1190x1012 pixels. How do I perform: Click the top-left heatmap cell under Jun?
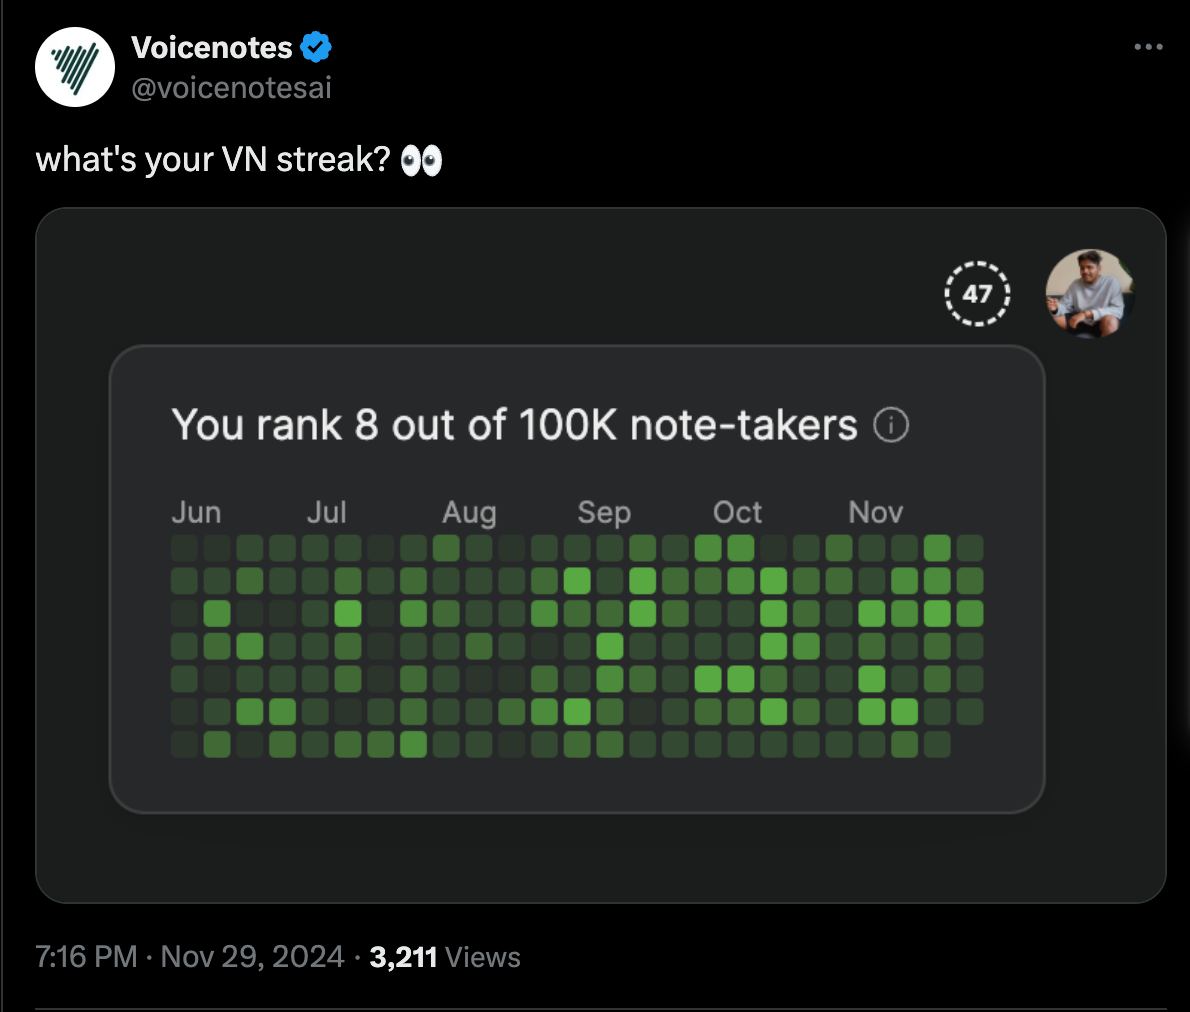click(x=184, y=548)
